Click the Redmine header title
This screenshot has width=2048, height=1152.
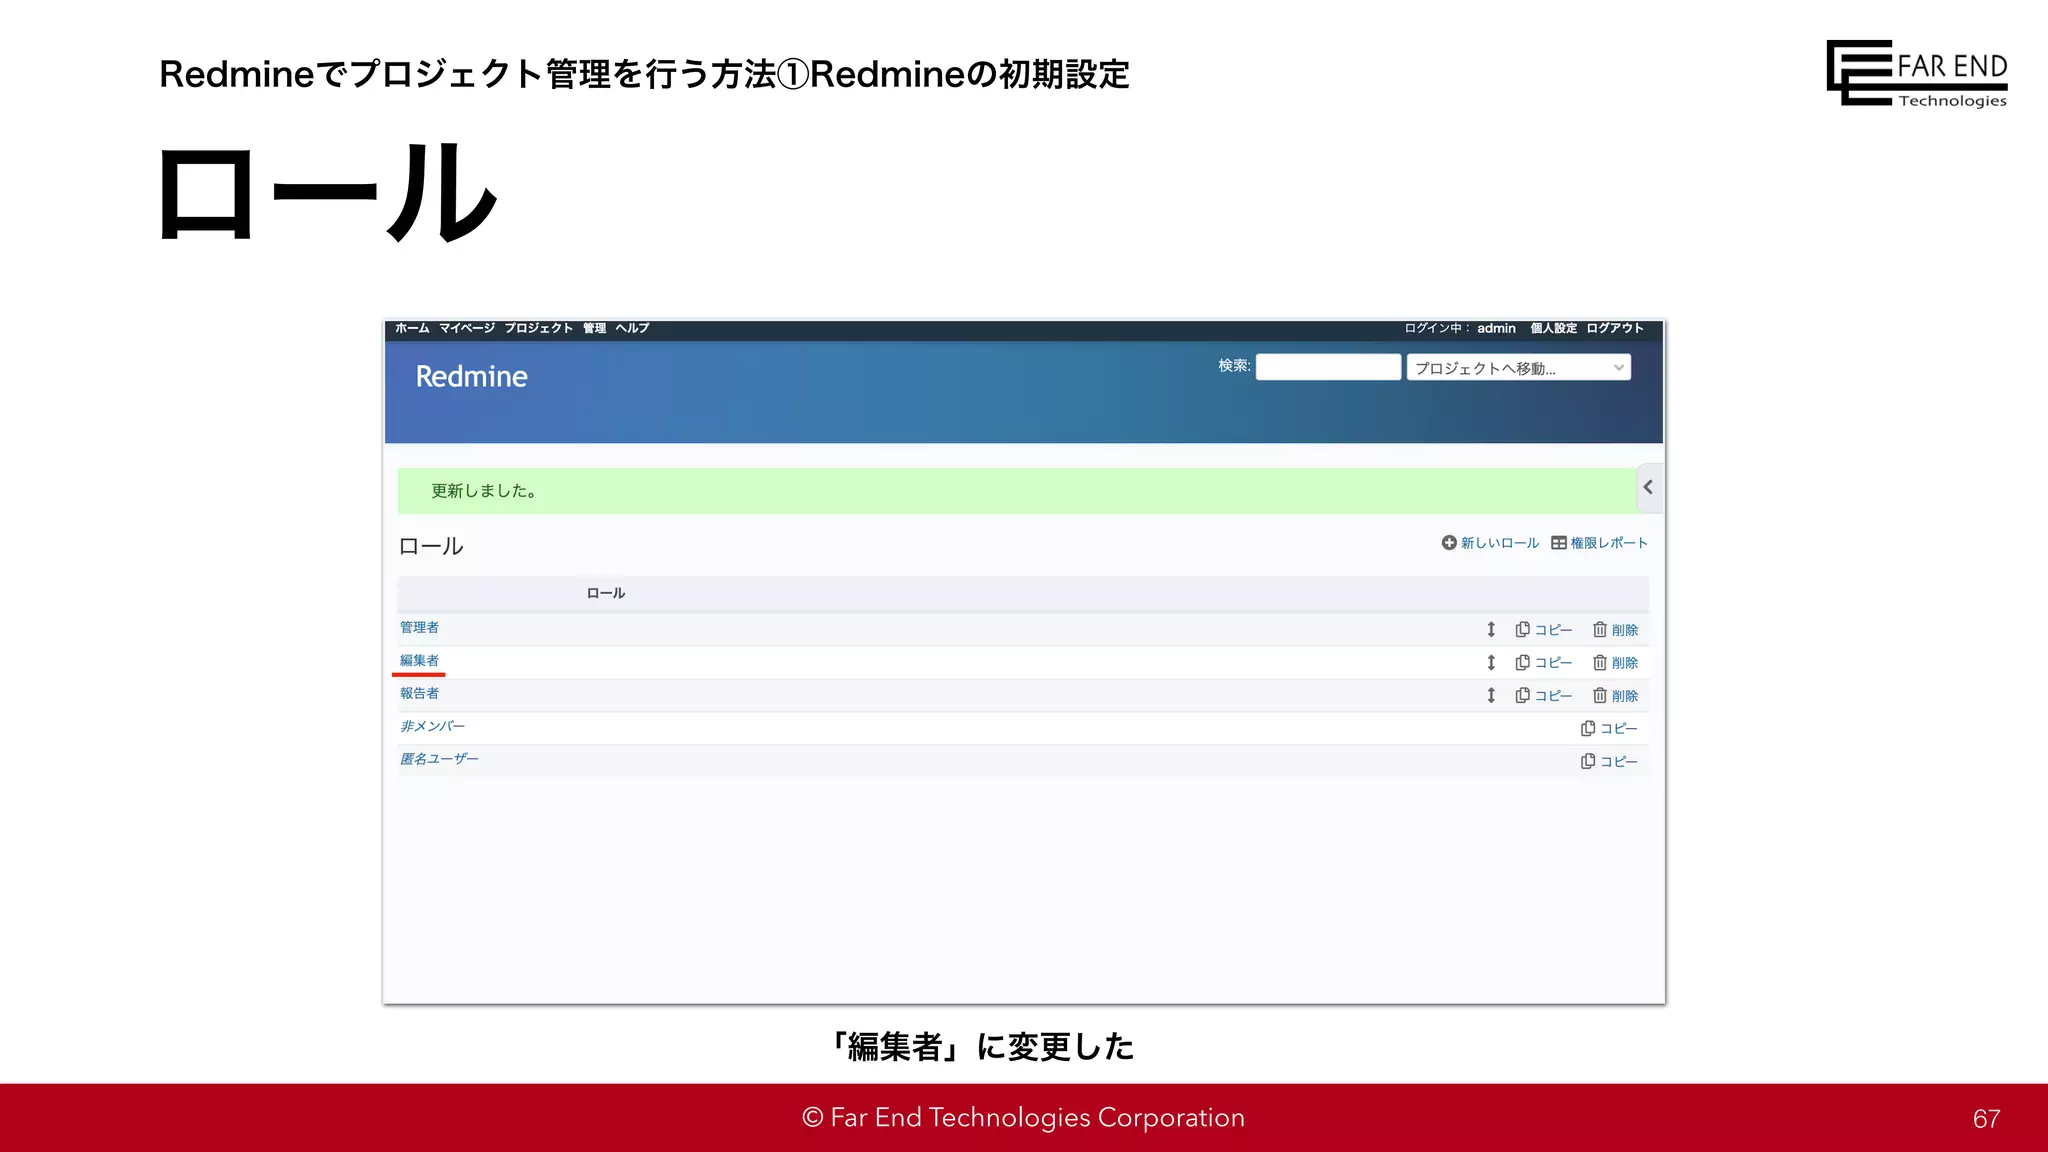[x=471, y=377]
